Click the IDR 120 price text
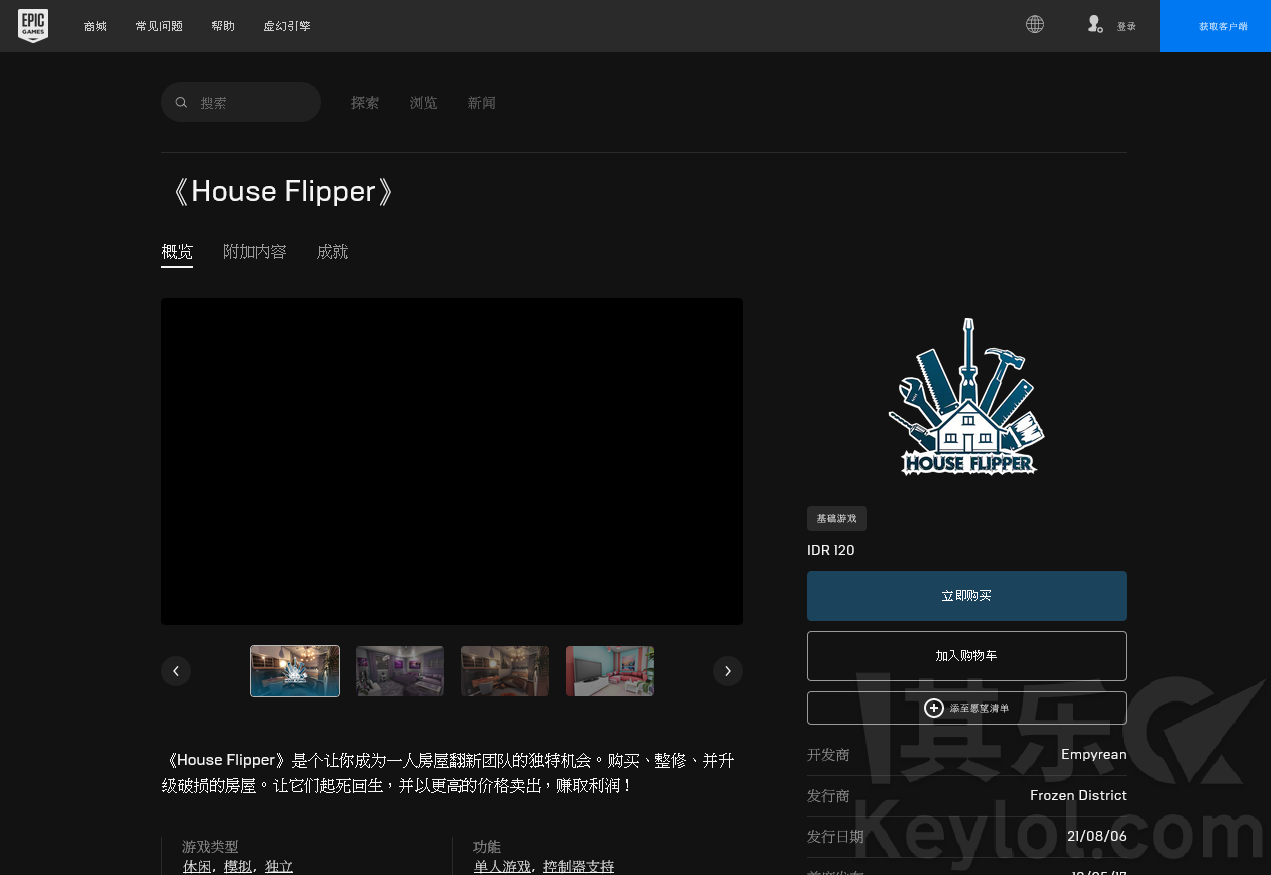 tap(831, 550)
